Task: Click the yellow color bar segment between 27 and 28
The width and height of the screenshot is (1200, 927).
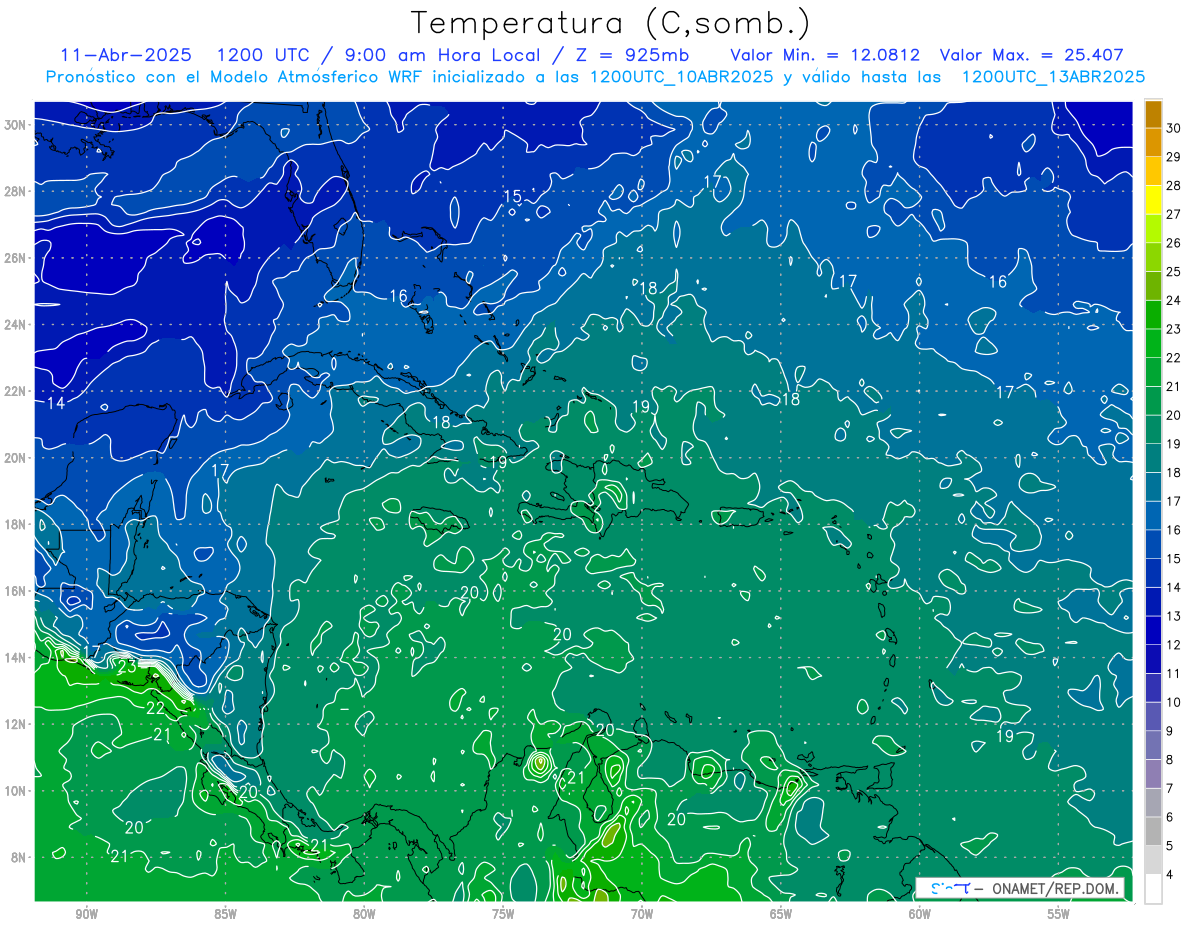Action: (1154, 200)
